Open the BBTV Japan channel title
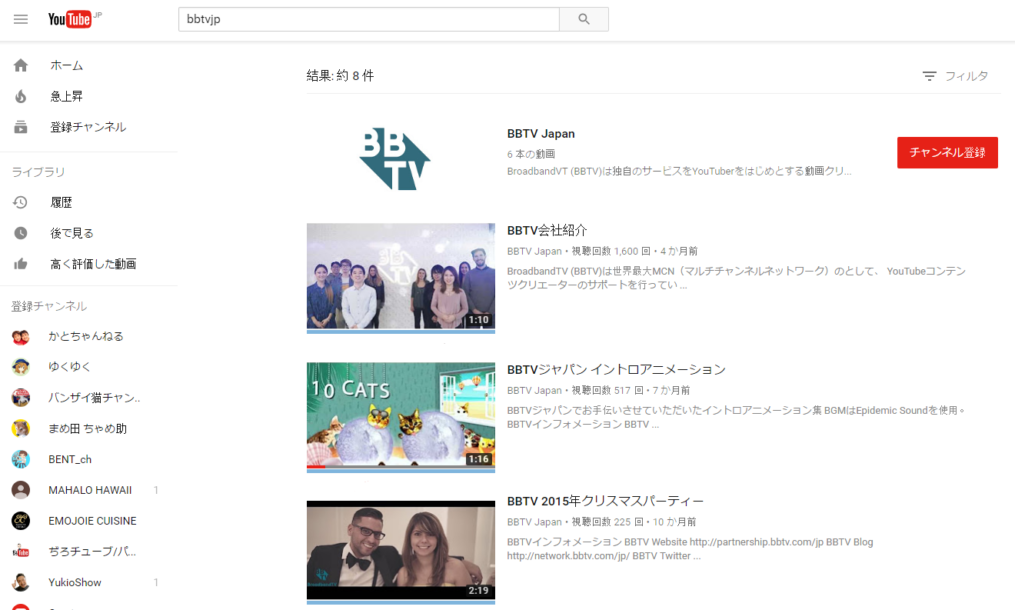 541,133
